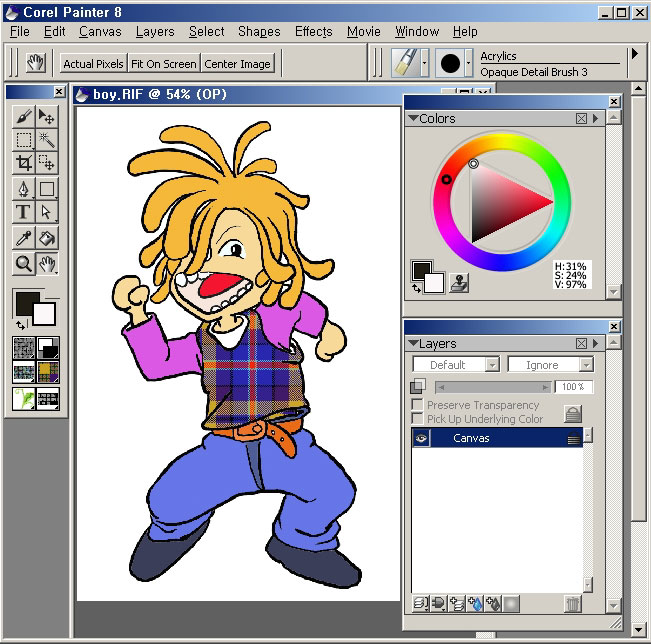Click the Actual Pixels button
This screenshot has width=651, height=644.
[x=93, y=64]
